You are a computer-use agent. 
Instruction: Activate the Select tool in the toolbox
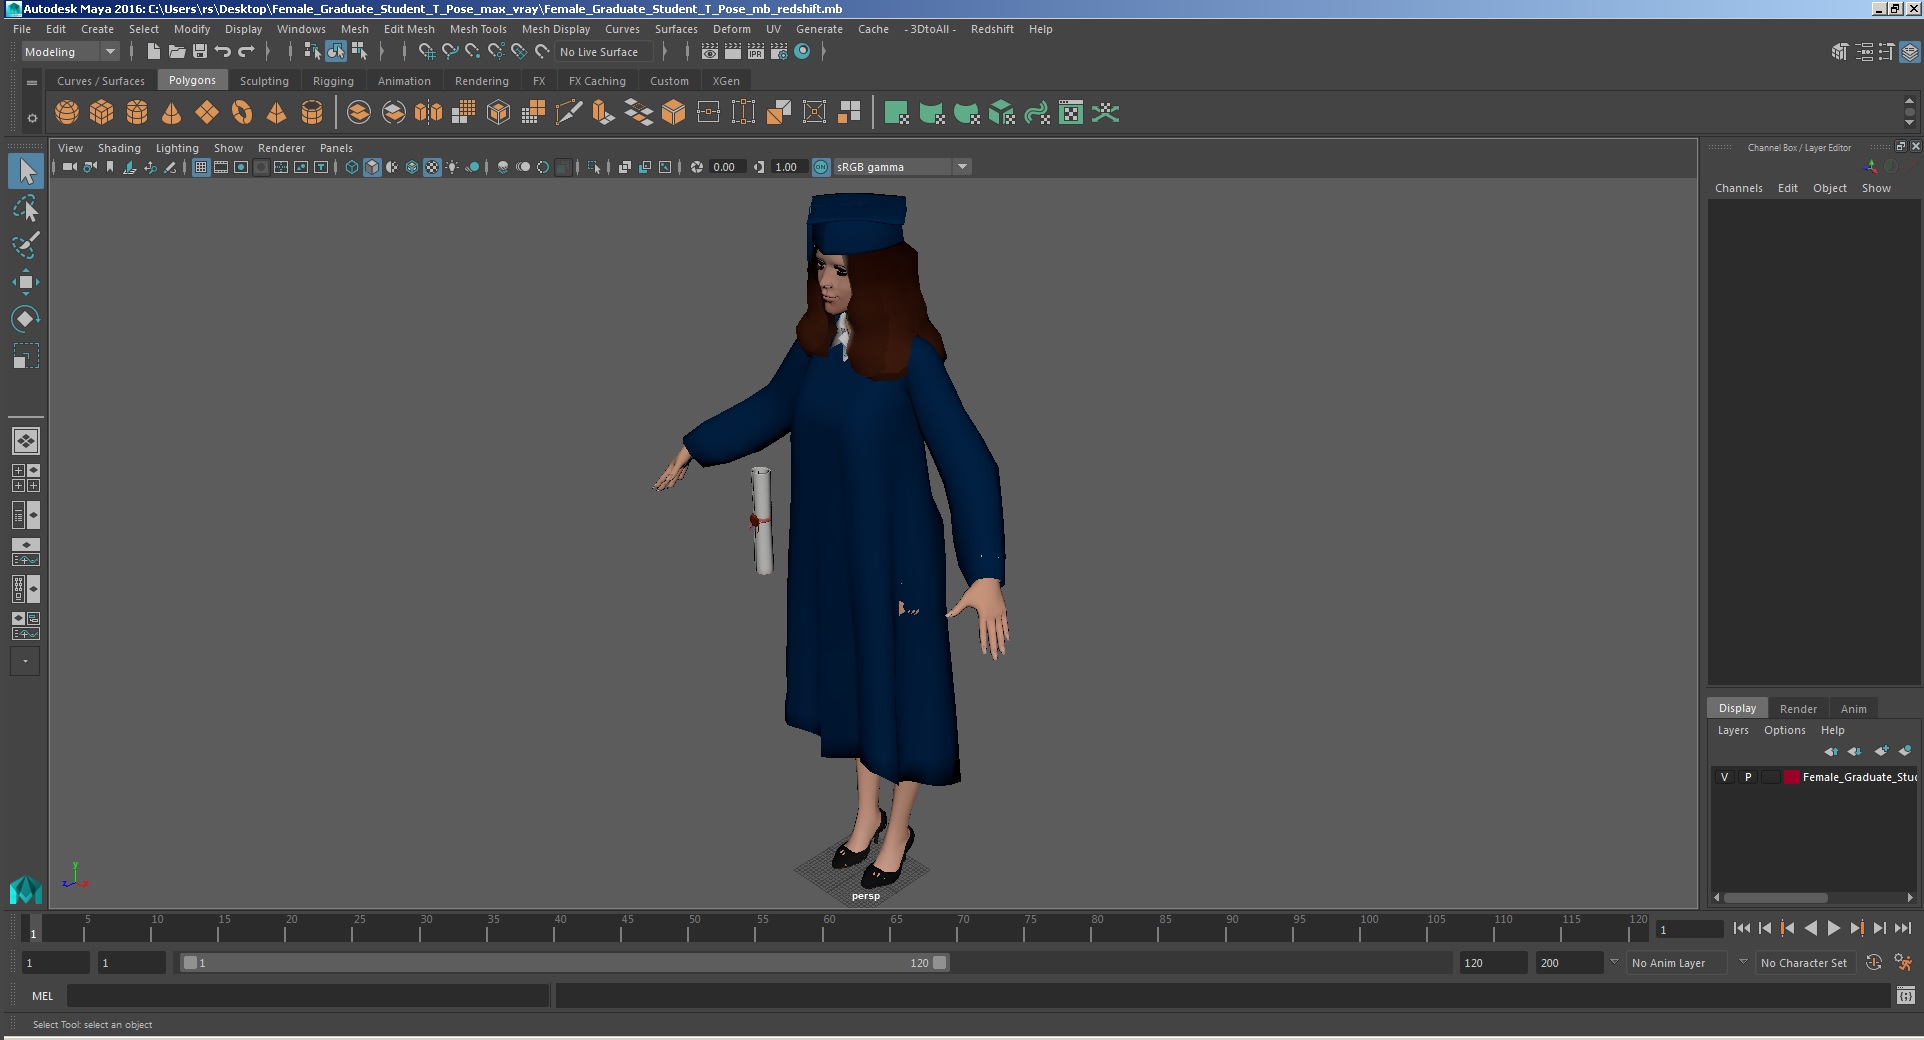coord(26,172)
